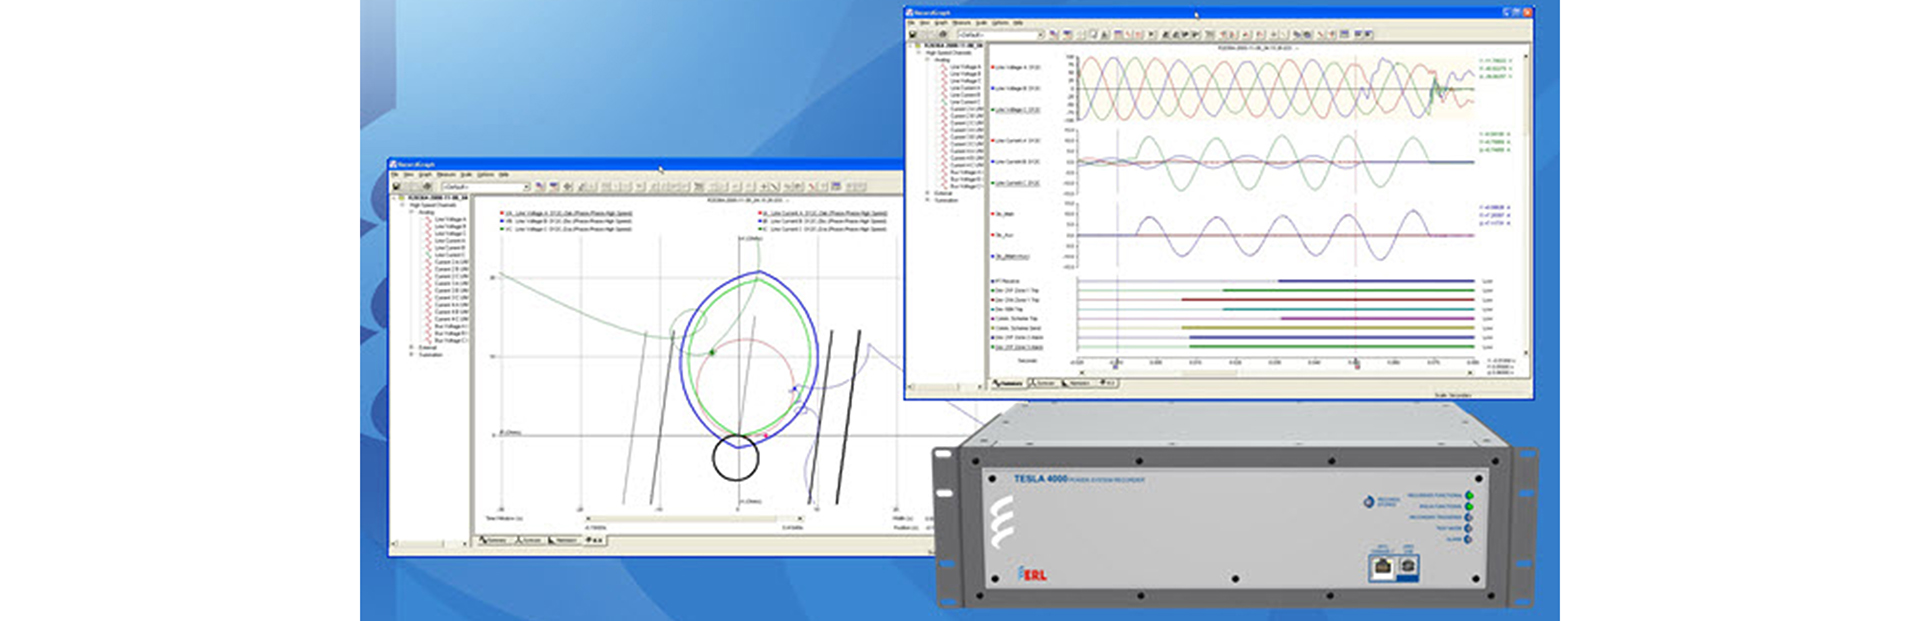Click Dev 50N Trip digital channel label
1920x621 pixels.
[1007, 309]
